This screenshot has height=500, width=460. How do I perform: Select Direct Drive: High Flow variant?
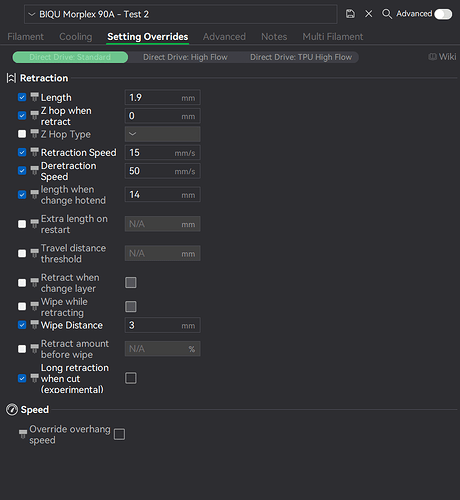pyautogui.click(x=185, y=57)
